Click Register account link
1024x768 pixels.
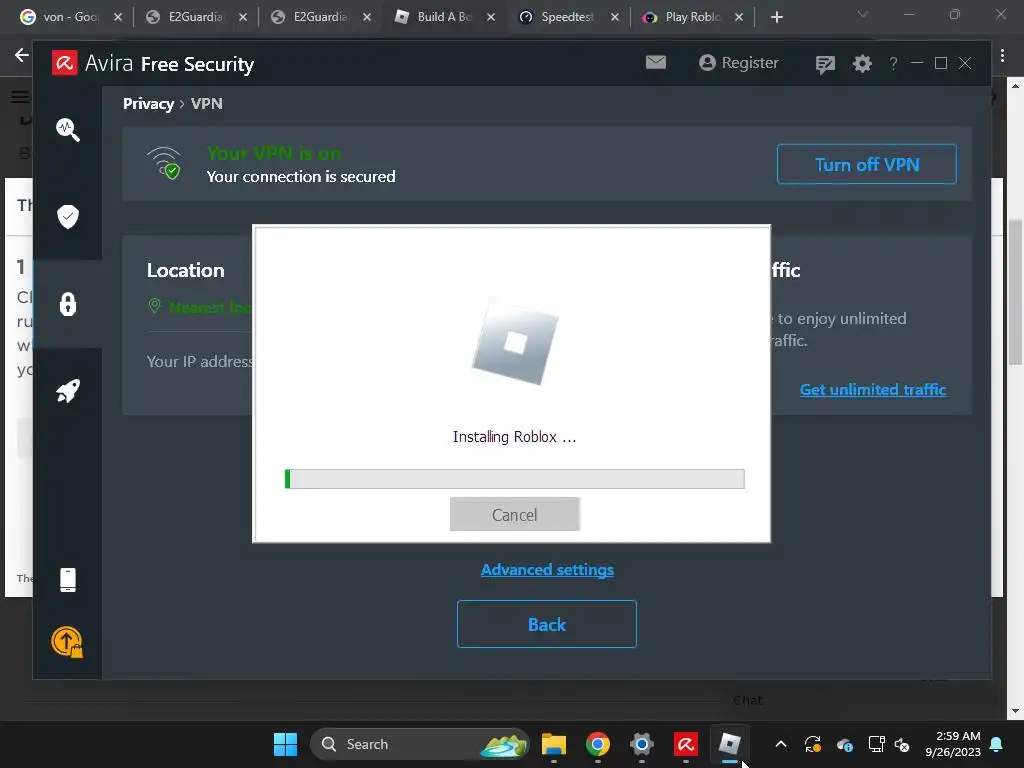(739, 63)
